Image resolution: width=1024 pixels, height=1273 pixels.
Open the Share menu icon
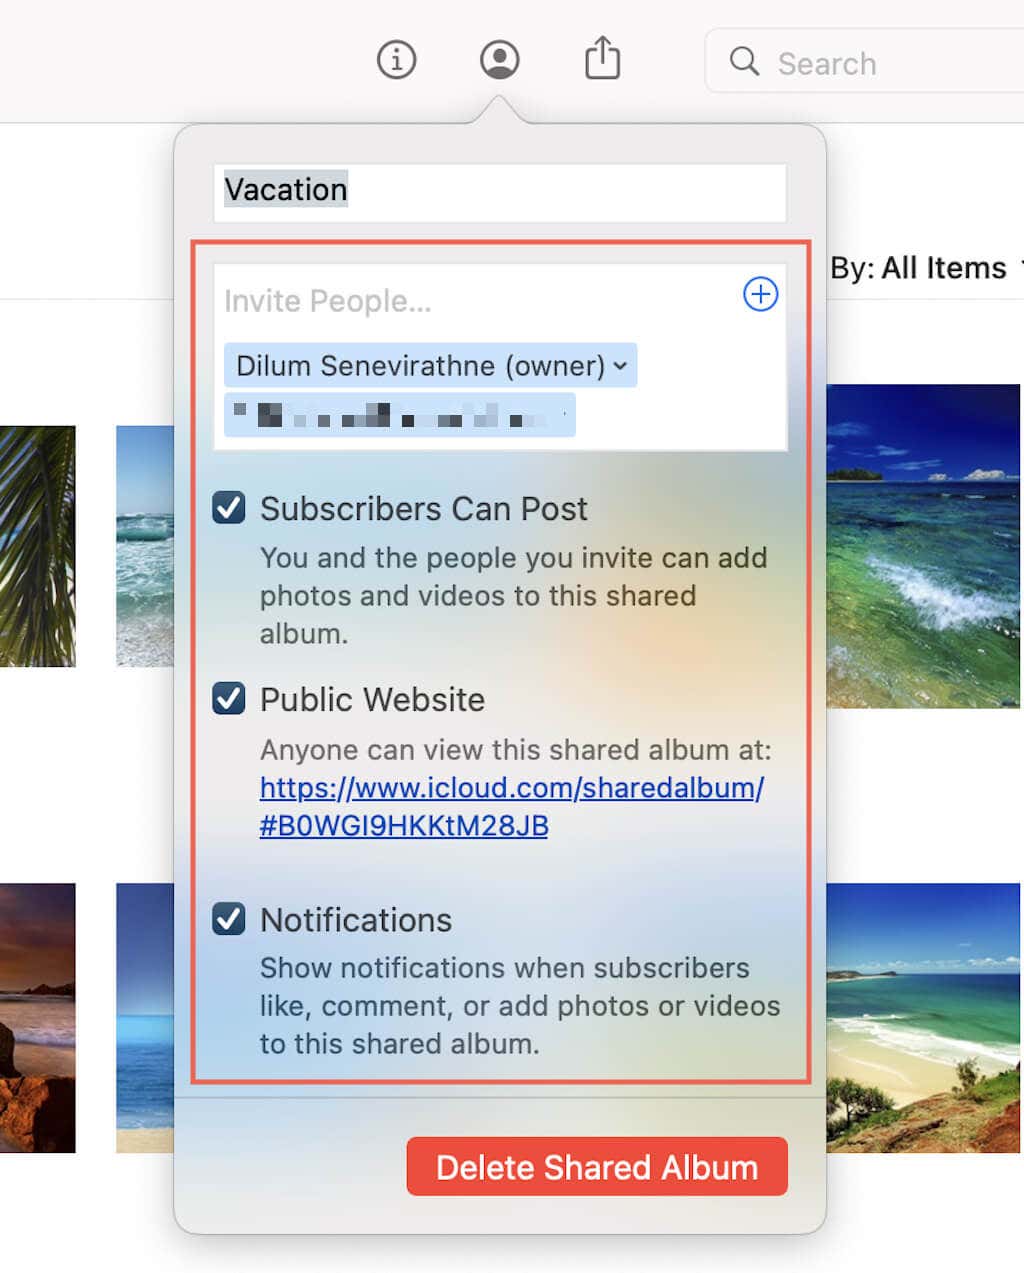[x=602, y=58]
